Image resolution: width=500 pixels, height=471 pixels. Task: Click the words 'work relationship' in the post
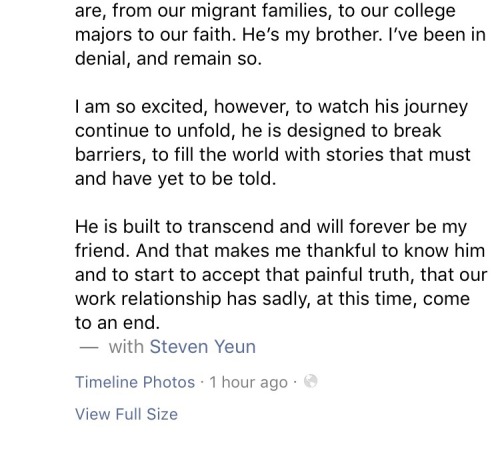[148, 299]
